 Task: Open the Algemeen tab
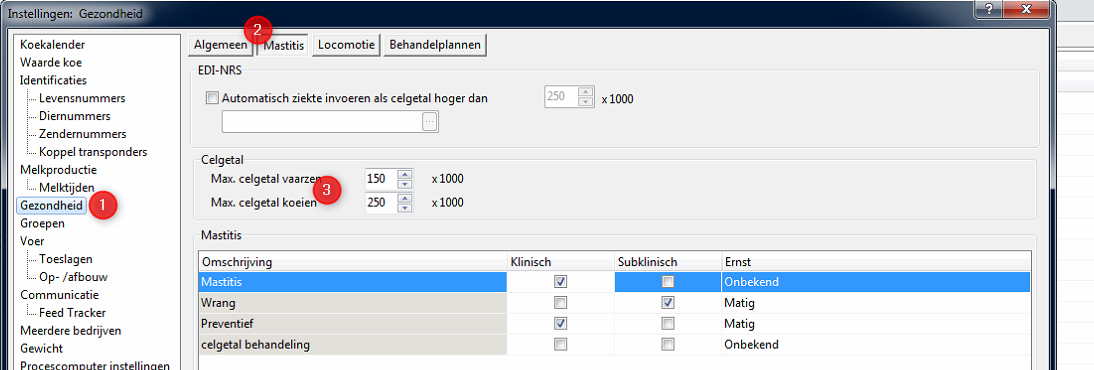[220, 45]
